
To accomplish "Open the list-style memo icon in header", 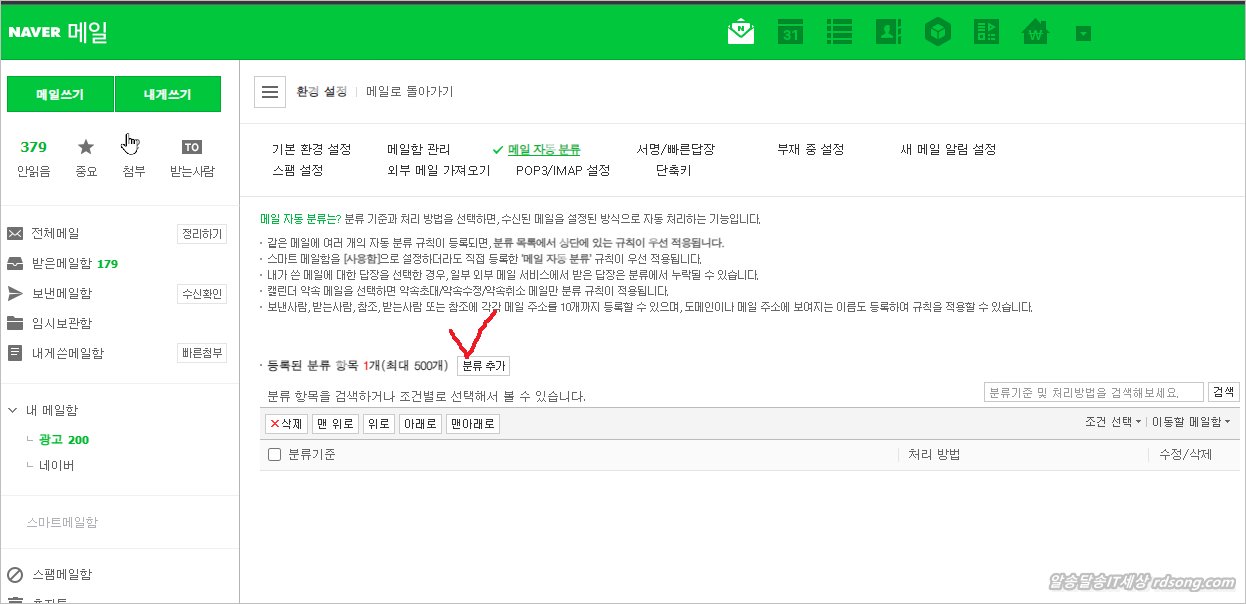I will pyautogui.click(x=839, y=32).
